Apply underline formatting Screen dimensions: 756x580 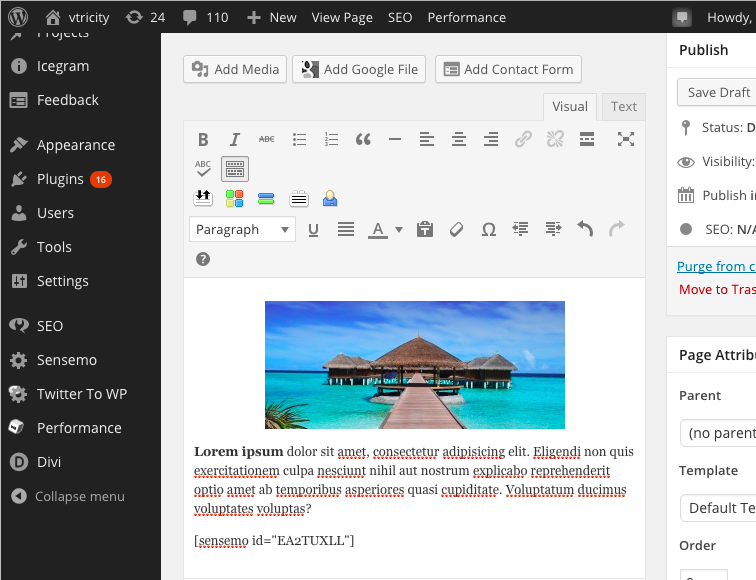coord(313,229)
